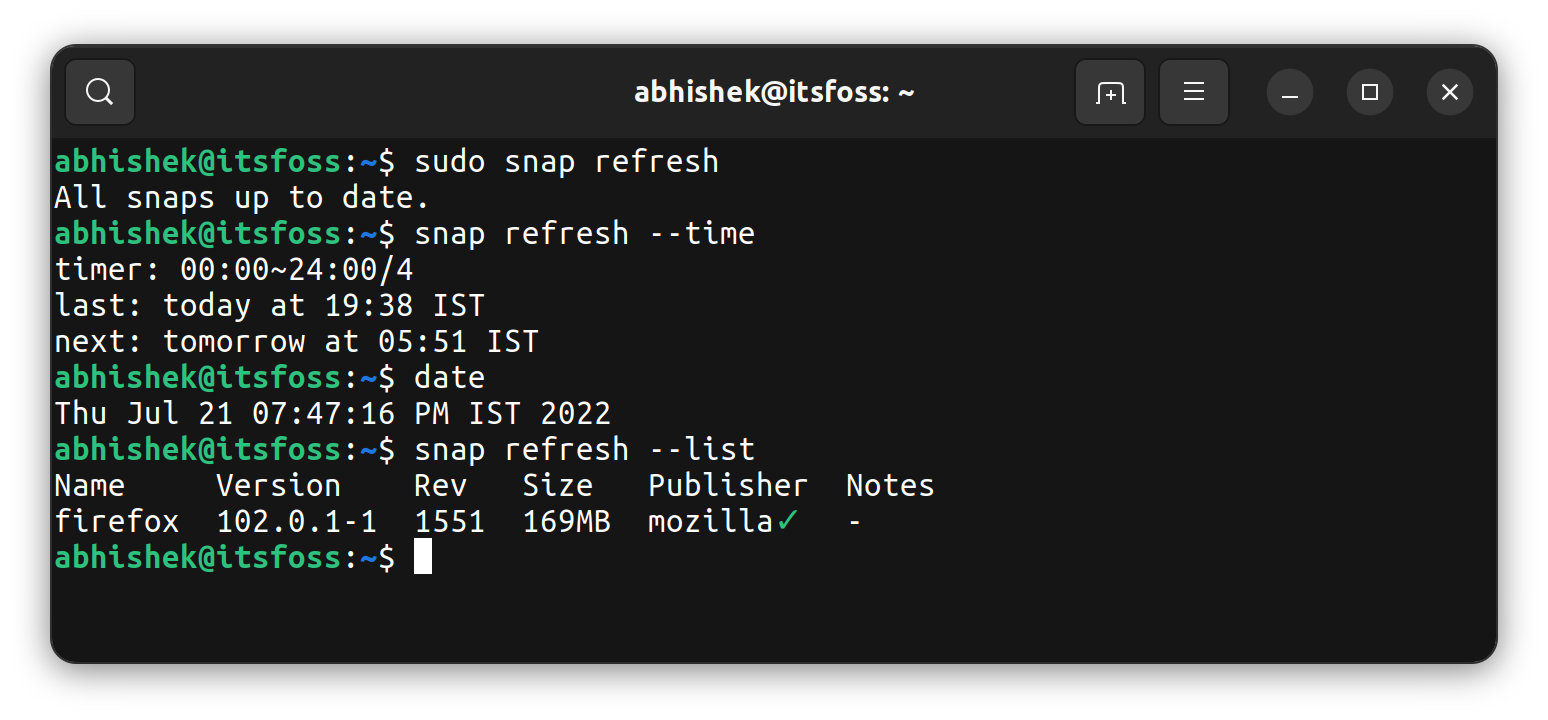Click the timer value 00:00~24:00/4
The height and width of the screenshot is (720, 1548).
[296, 269]
